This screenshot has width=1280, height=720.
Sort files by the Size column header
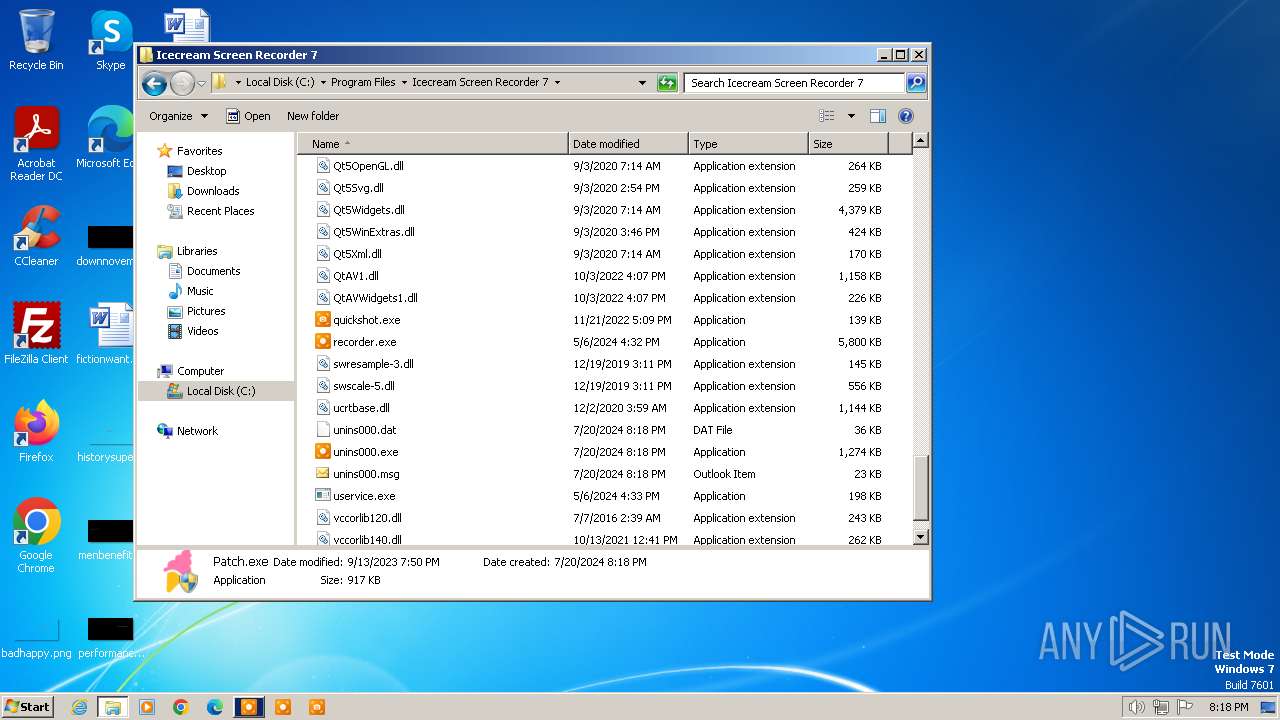click(x=848, y=144)
